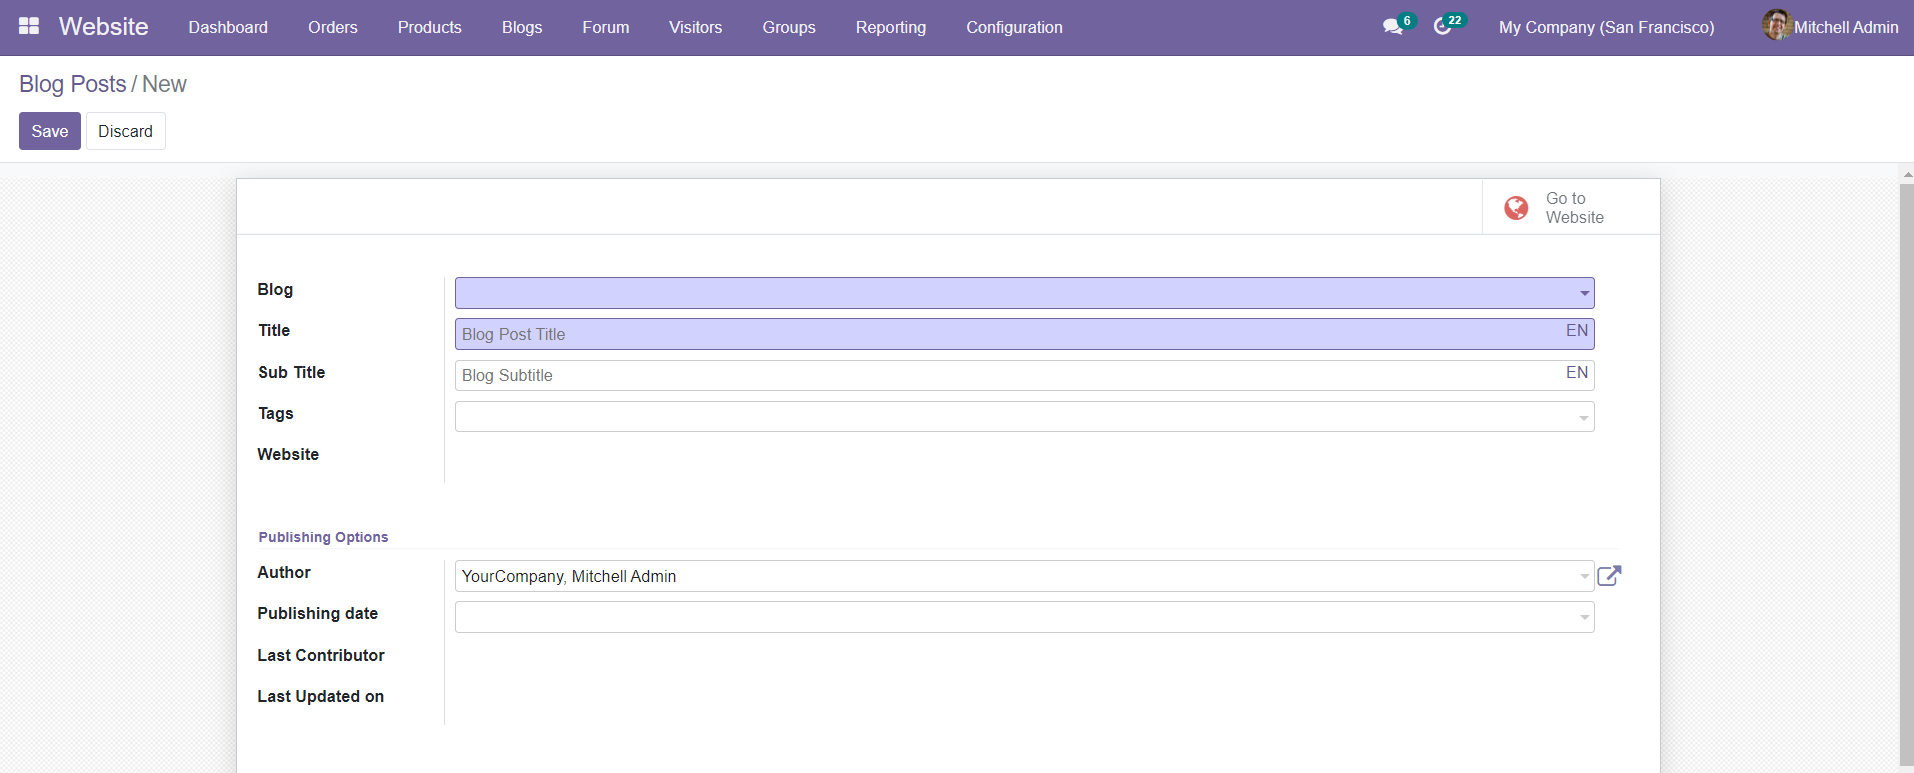Click the Blog field label
This screenshot has width=1914, height=773.
click(x=275, y=289)
